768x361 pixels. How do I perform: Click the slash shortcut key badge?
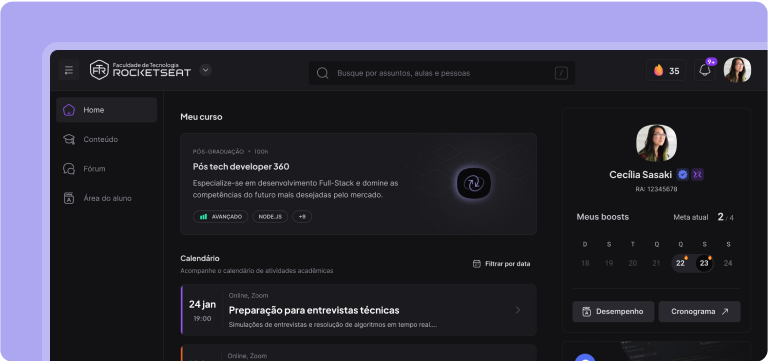tap(561, 73)
